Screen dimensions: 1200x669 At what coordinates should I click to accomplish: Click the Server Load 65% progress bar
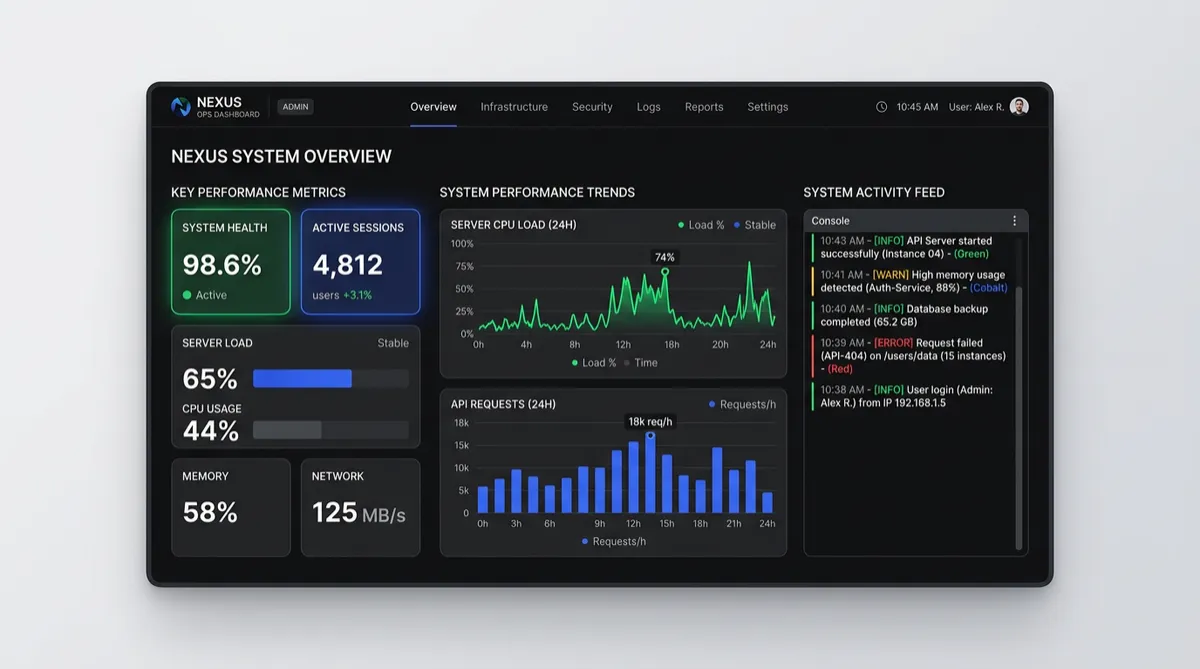331,378
